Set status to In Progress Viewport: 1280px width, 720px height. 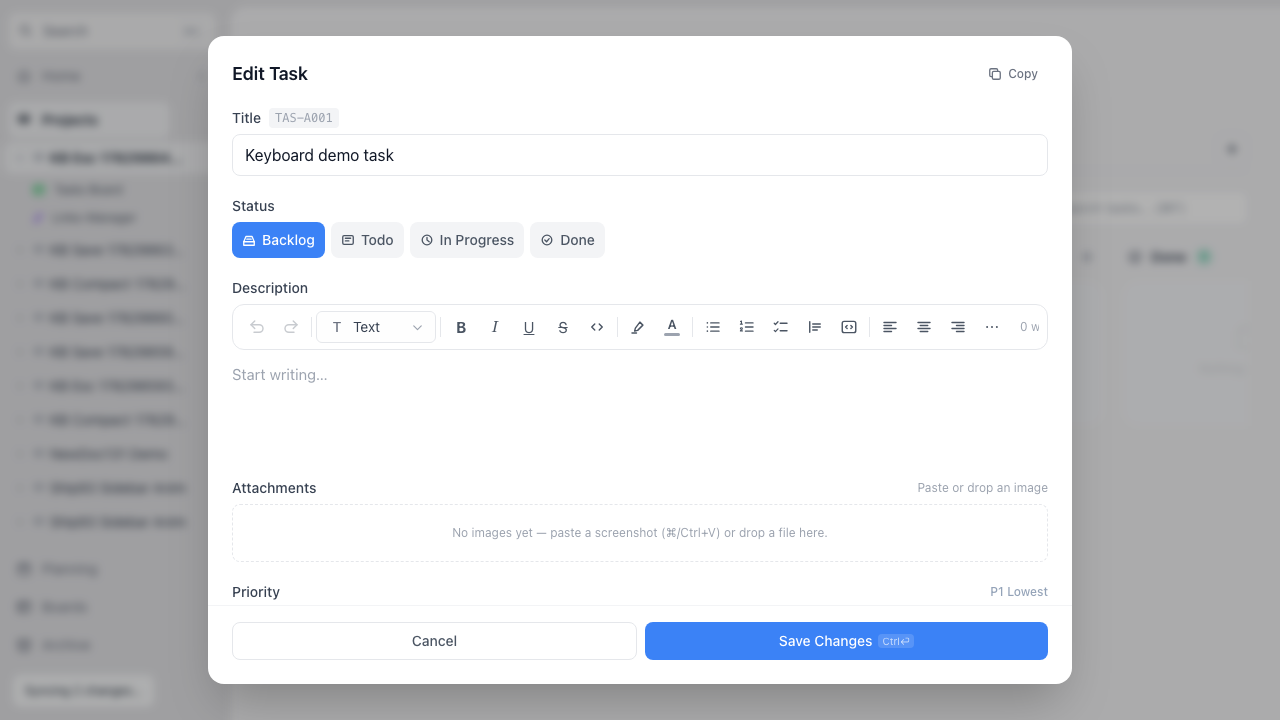click(467, 240)
